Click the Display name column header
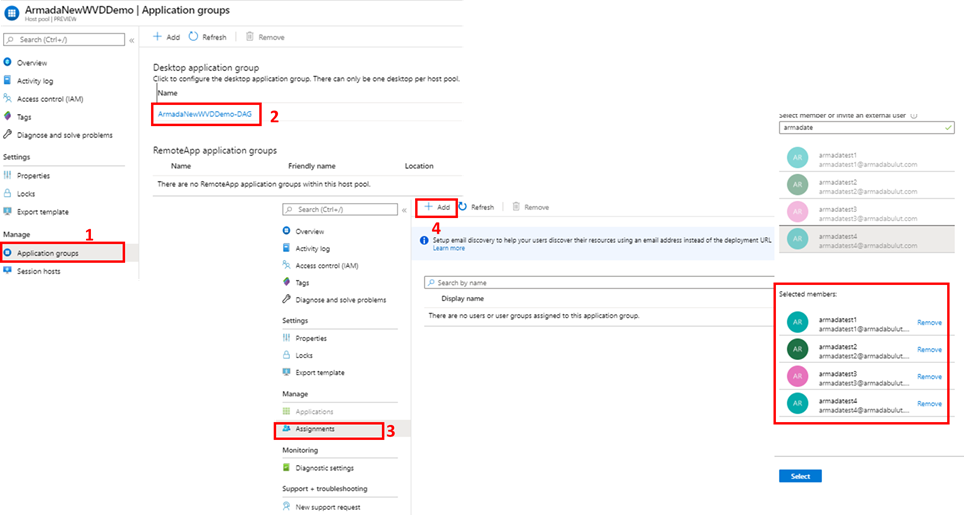This screenshot has width=964, height=515. (462, 299)
